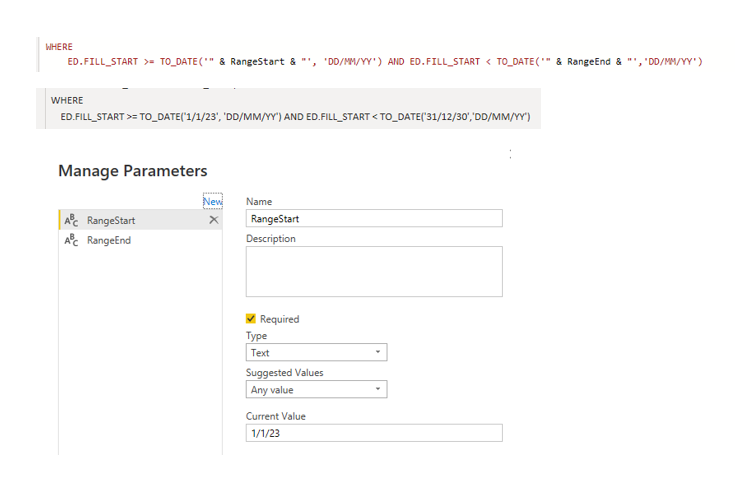The height and width of the screenshot is (500, 735).
Task: Delete RangeStart with the X icon
Action: coord(214,220)
